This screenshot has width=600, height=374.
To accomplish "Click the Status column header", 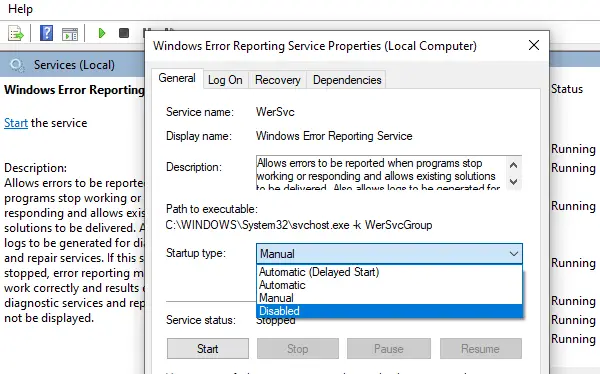I will click(x=567, y=89).
